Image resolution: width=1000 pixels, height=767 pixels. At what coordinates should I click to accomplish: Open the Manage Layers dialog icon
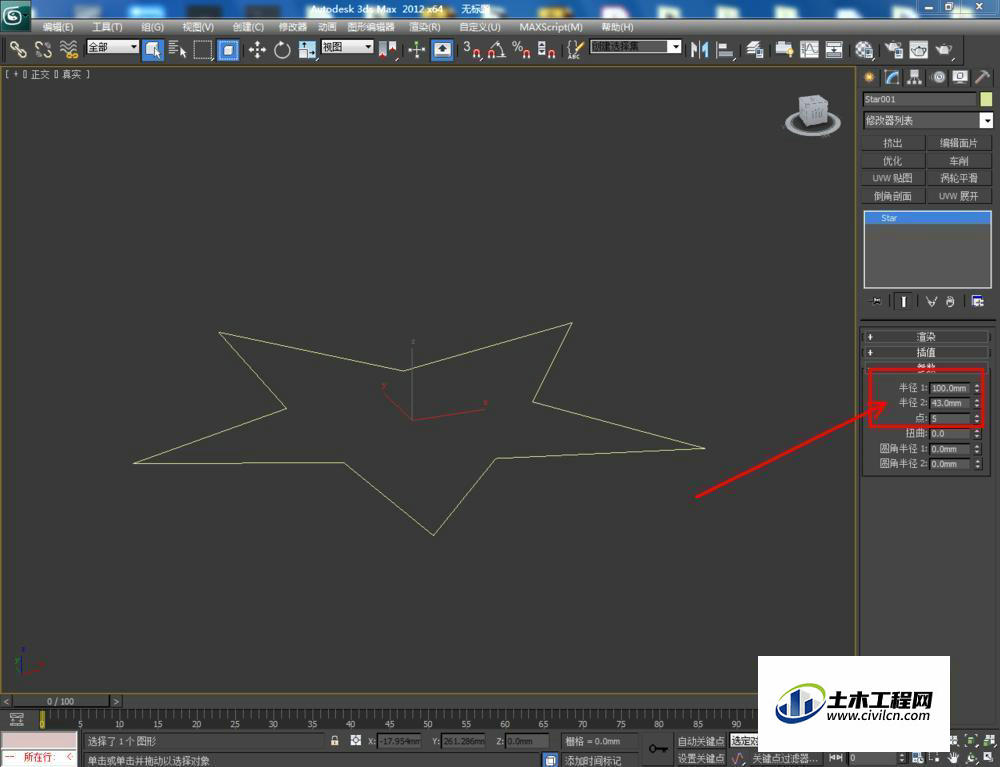[x=754, y=49]
